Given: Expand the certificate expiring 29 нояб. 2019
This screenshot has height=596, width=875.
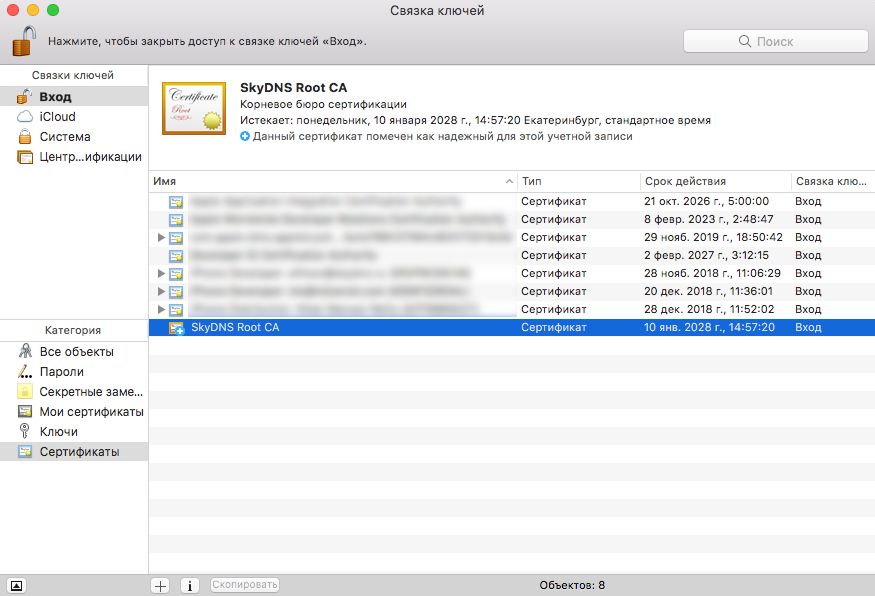Looking at the screenshot, I should [x=161, y=238].
